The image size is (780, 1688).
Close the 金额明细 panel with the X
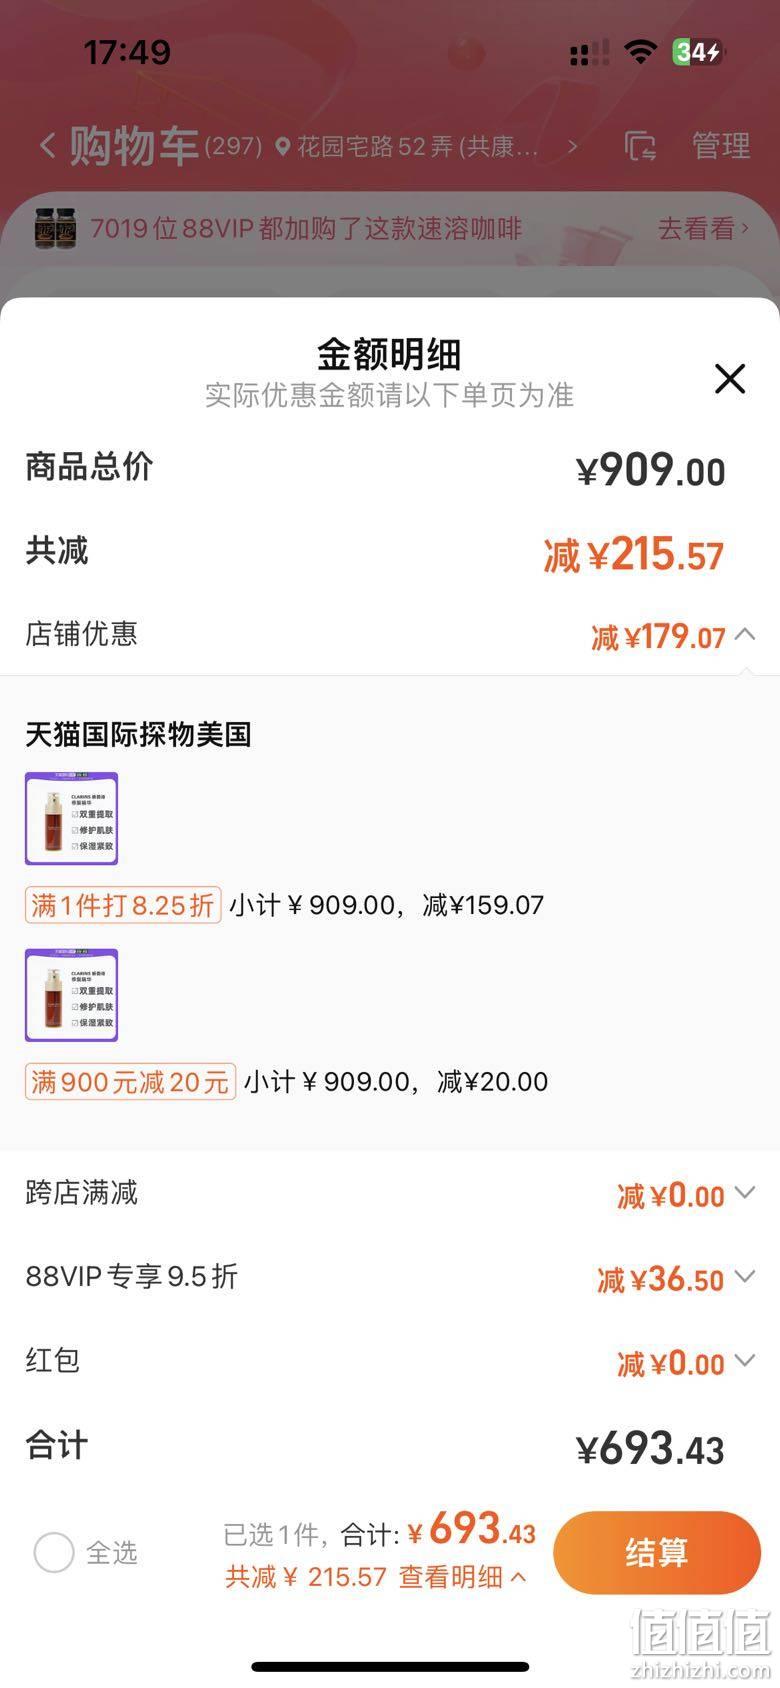tap(730, 379)
